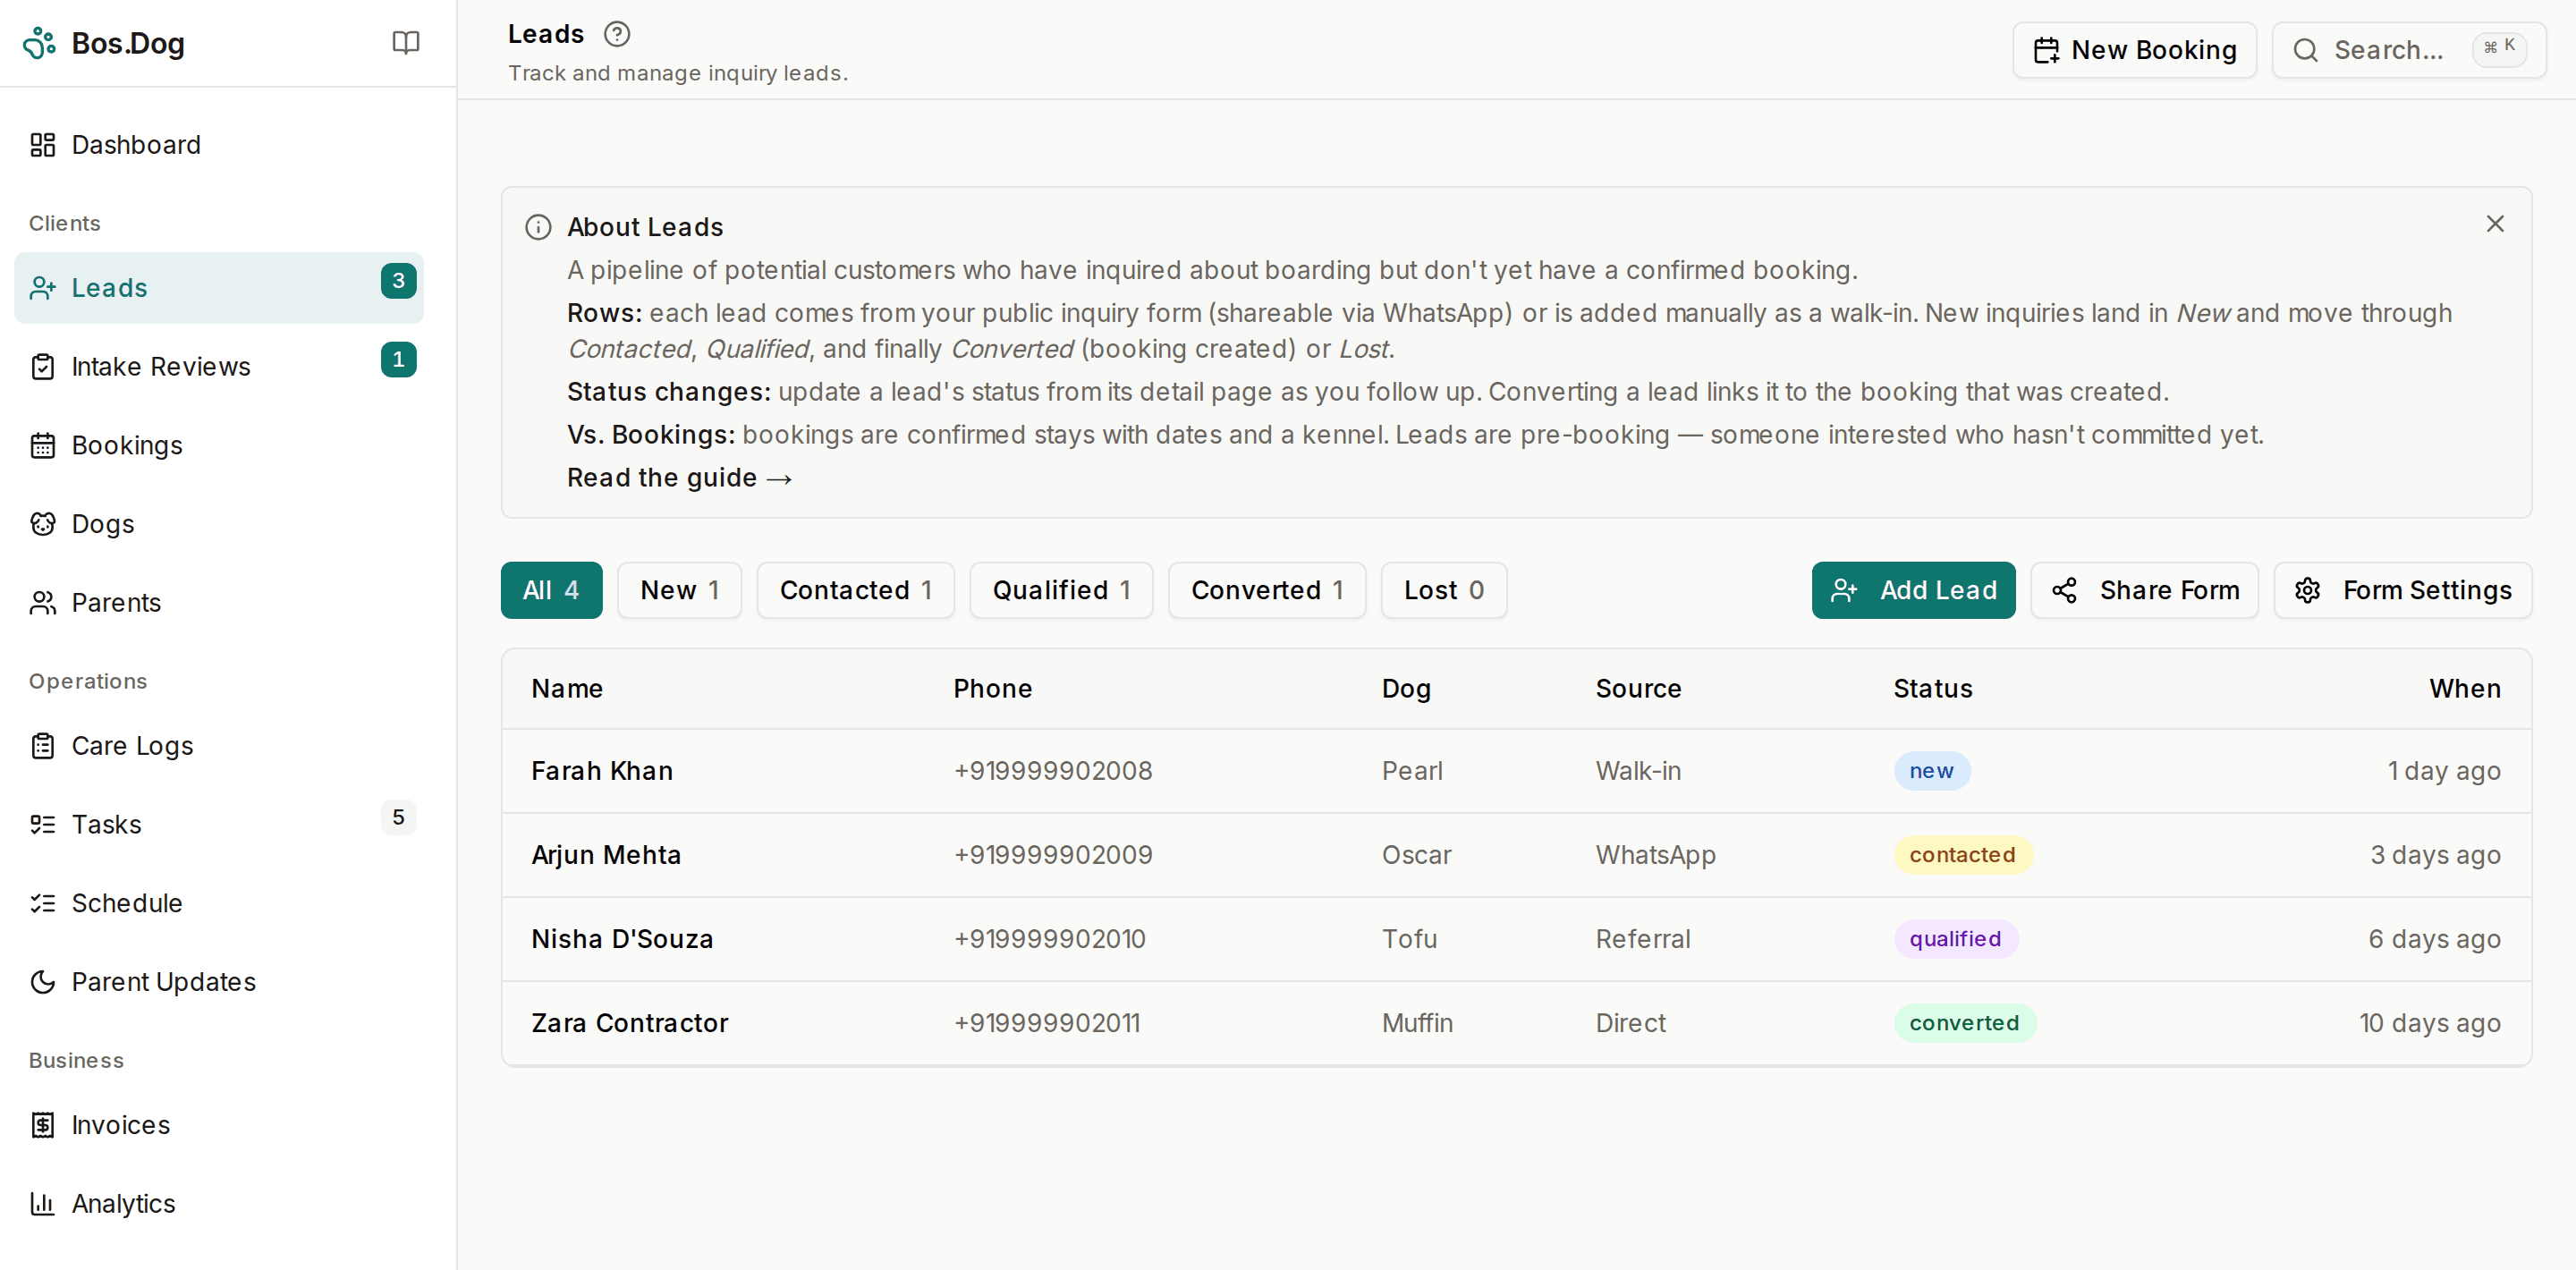Open Farah Khan lead row
The height and width of the screenshot is (1270, 2576).
tap(1516, 771)
